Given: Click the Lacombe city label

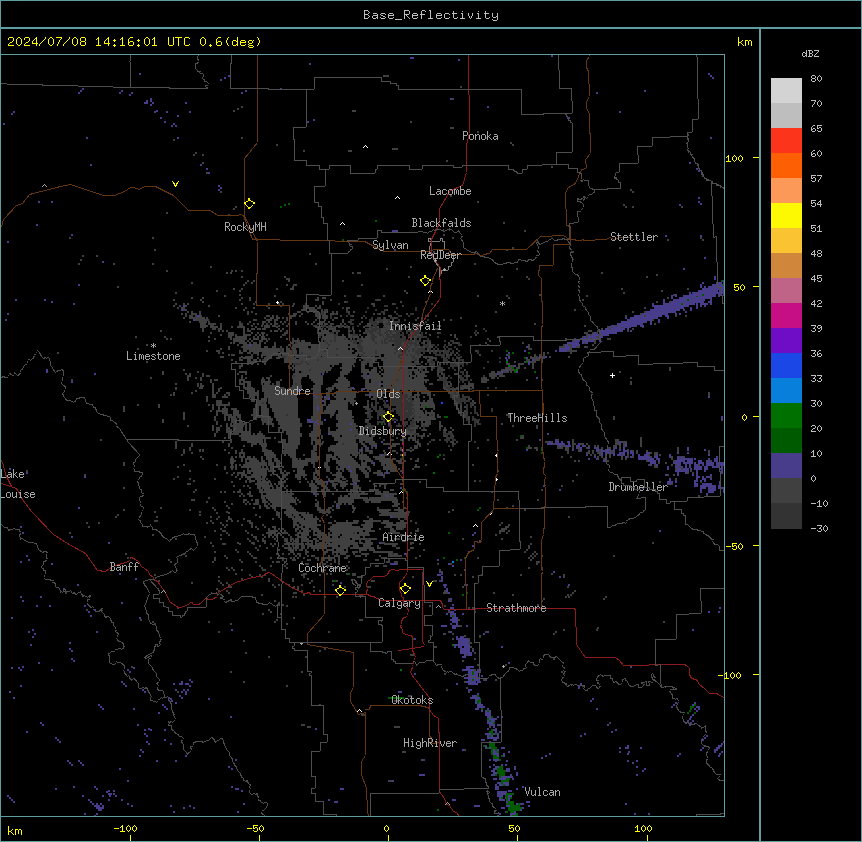Looking at the screenshot, I should point(450,191).
